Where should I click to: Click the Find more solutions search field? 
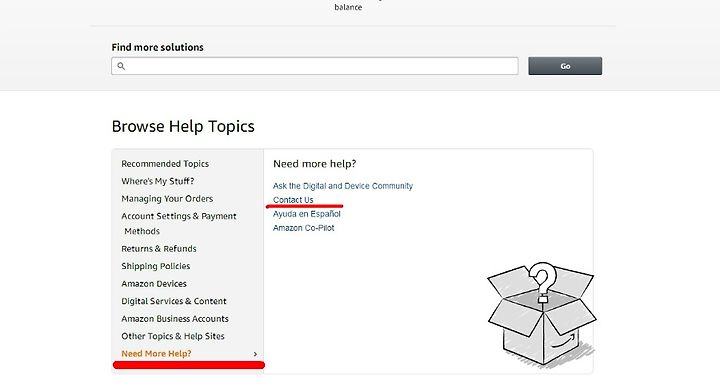[x=315, y=66]
